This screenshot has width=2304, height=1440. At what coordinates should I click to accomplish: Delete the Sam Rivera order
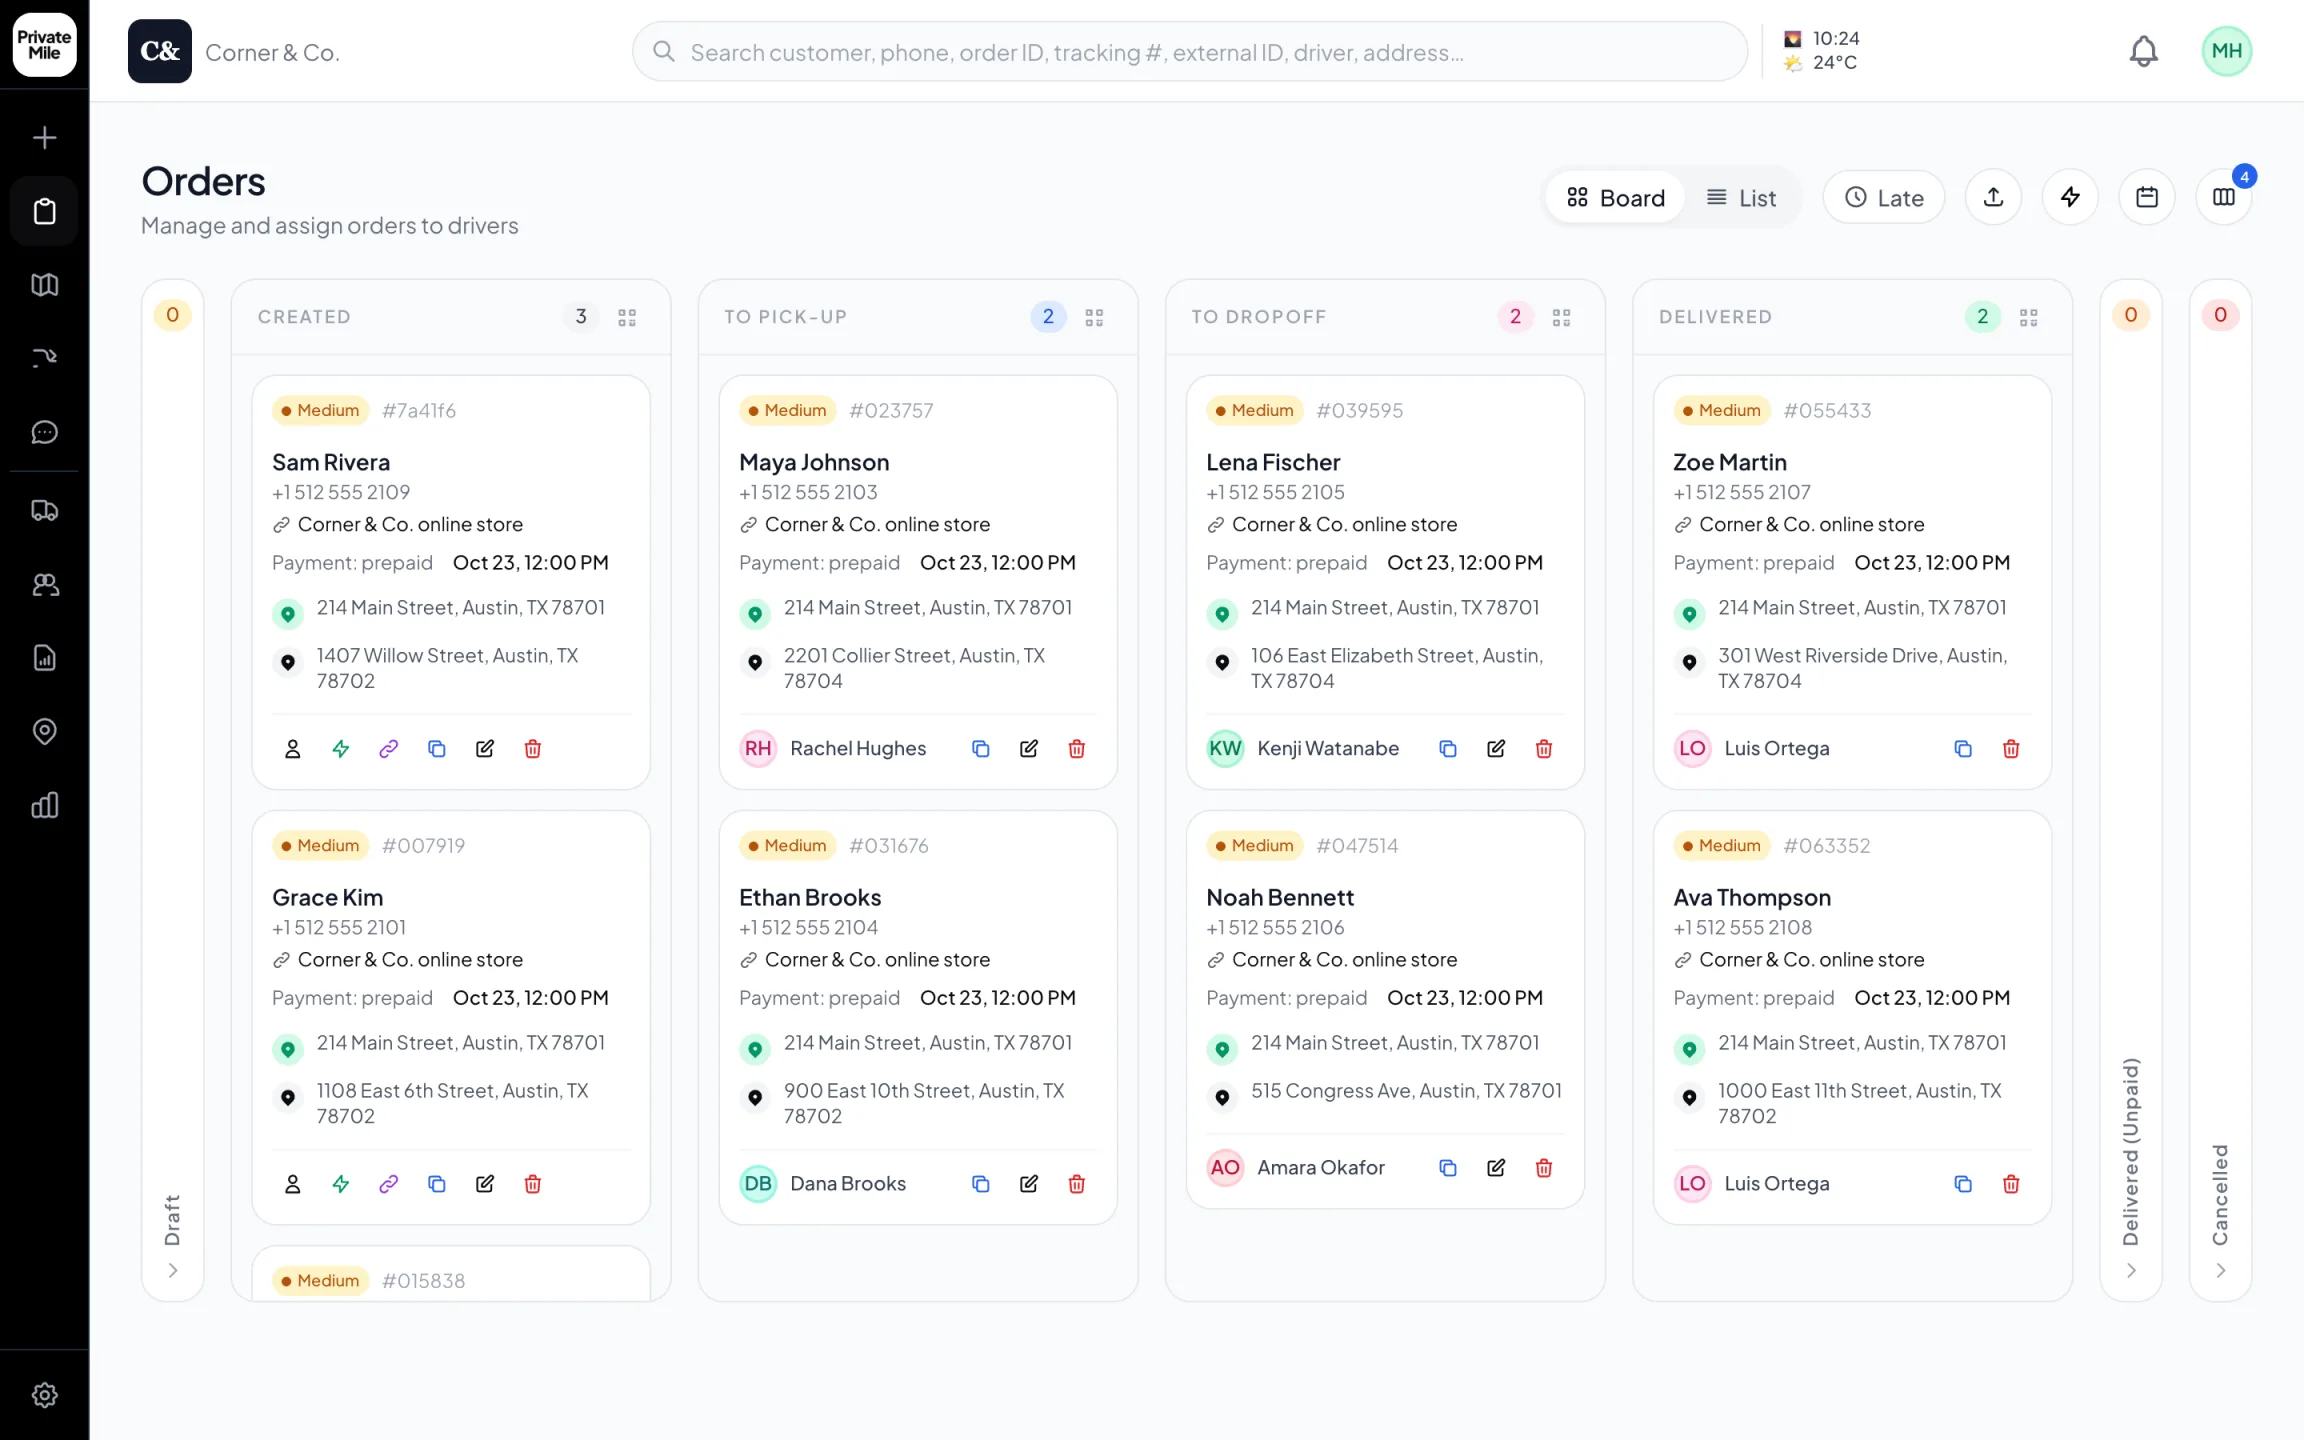click(x=532, y=749)
